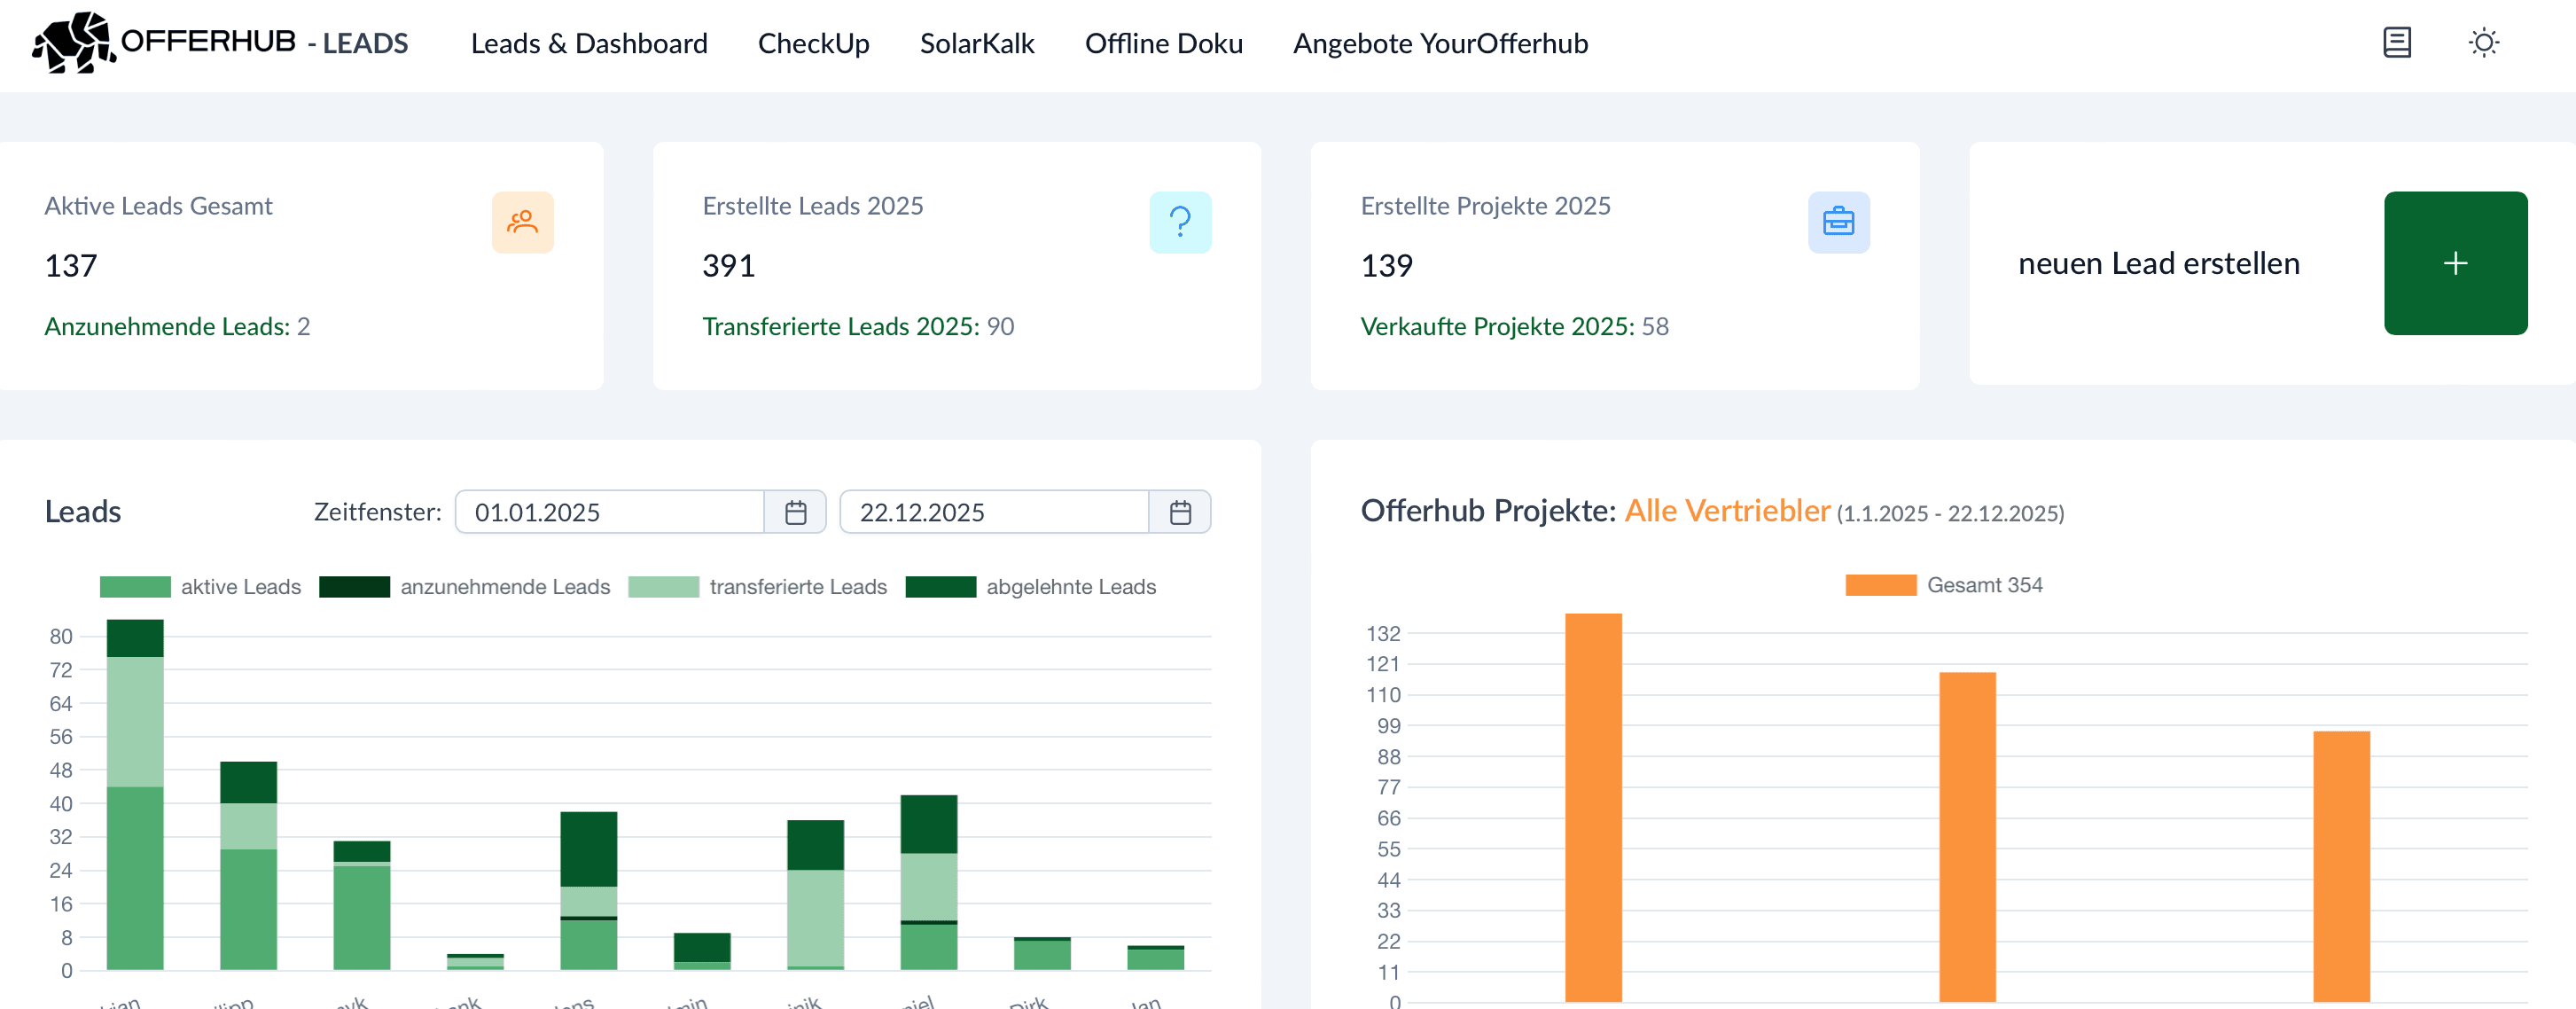Click the Erstellte Leads 2025 value 391
Viewport: 2576px width, 1009px height.
click(729, 265)
